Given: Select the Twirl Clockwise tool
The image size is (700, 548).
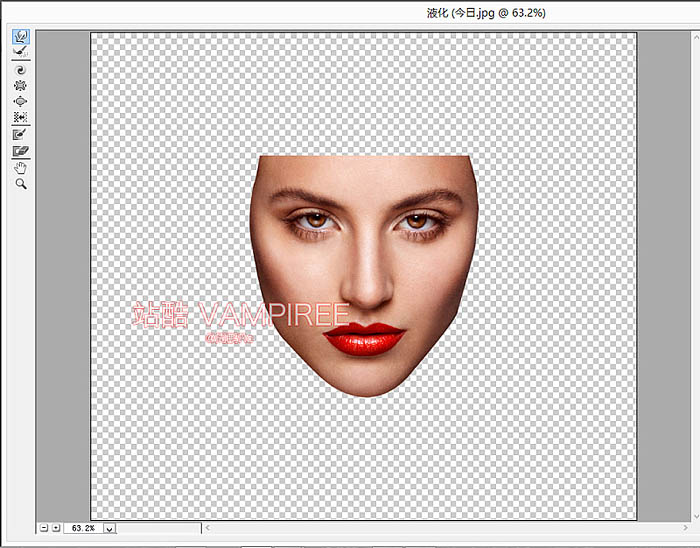Looking at the screenshot, I should coord(21,70).
